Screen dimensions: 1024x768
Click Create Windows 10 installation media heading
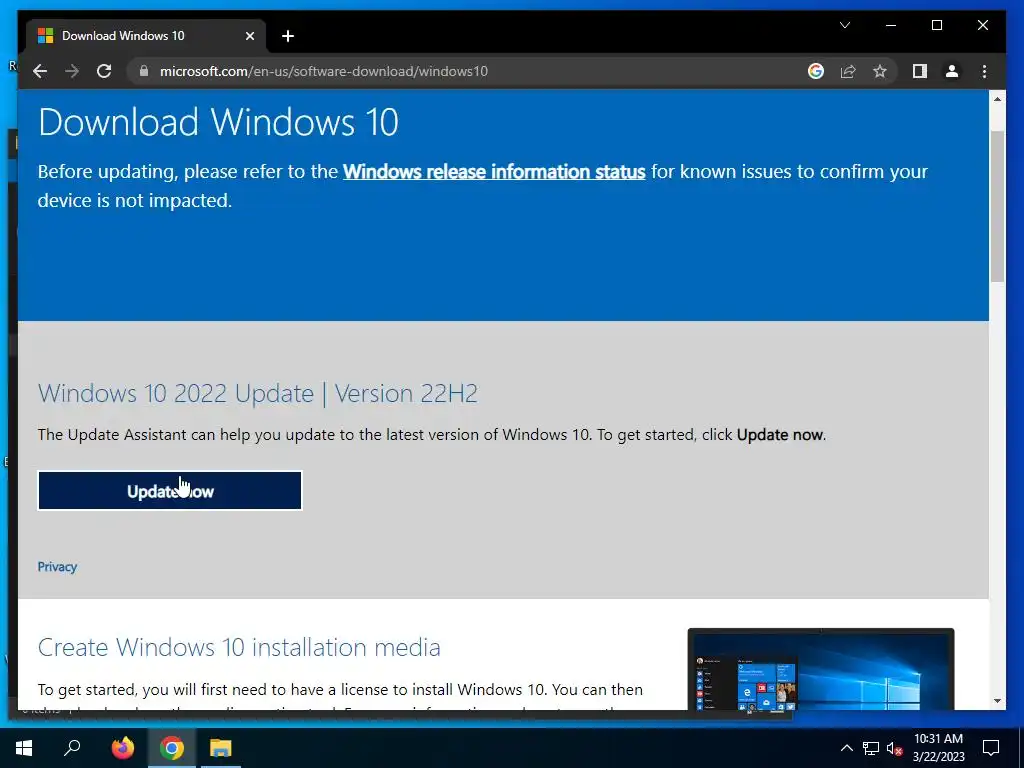(x=239, y=647)
